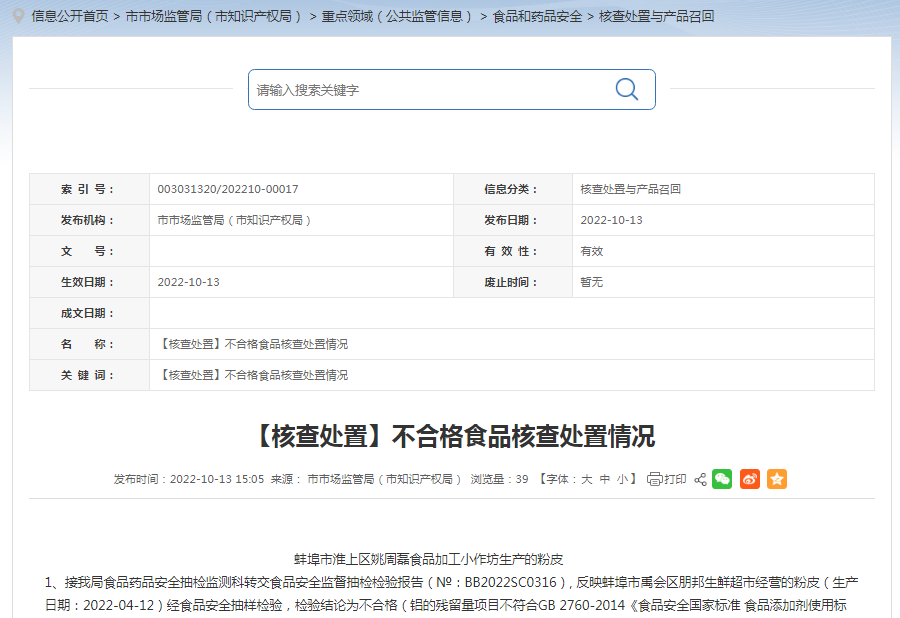This screenshot has width=900, height=618.
Task: Go to 信息公开首页 breadcrumb link
Action: [x=70, y=16]
